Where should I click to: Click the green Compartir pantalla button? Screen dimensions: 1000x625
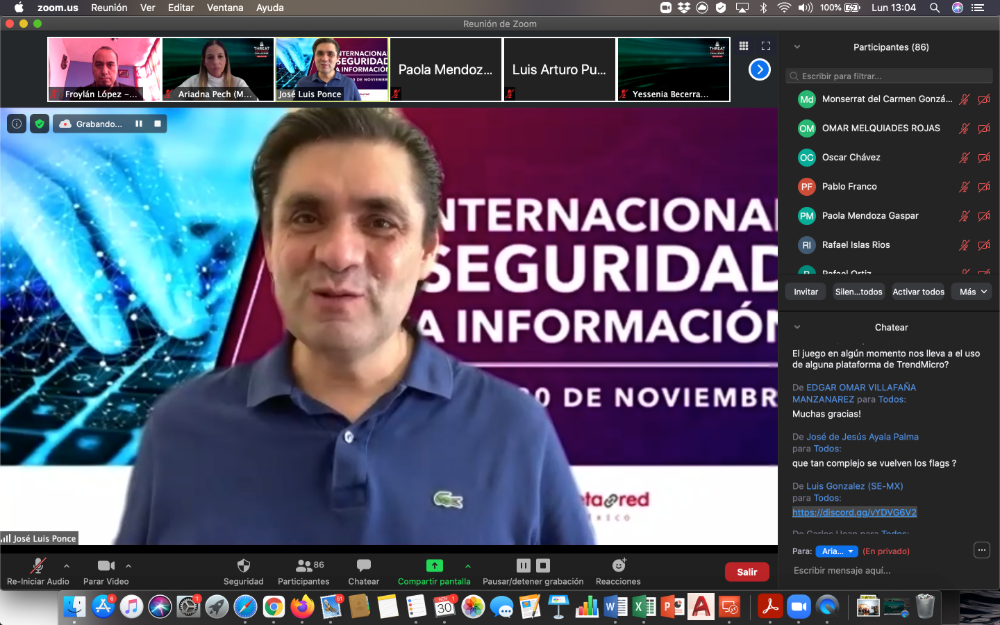point(434,566)
